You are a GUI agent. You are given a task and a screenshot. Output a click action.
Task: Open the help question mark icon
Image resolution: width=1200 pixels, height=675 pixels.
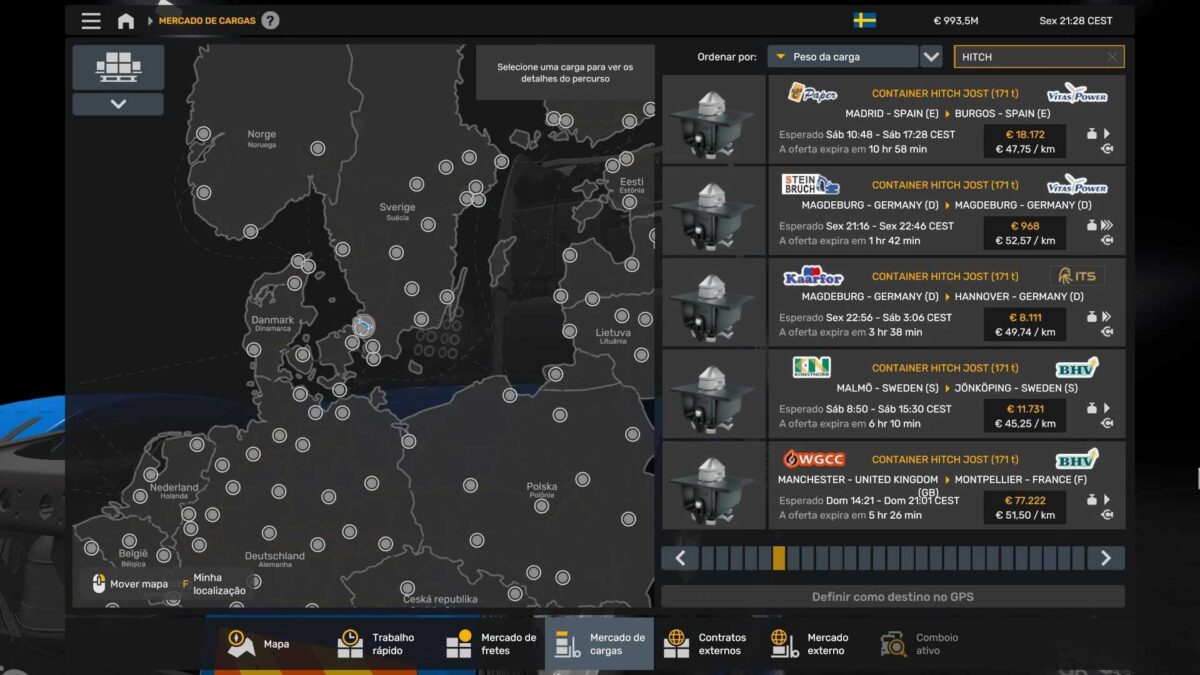pos(270,21)
